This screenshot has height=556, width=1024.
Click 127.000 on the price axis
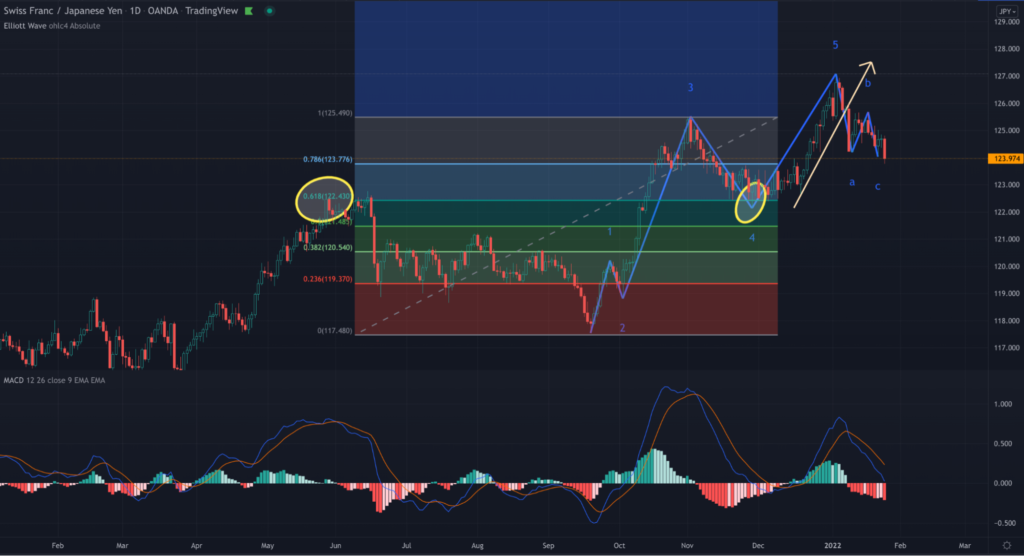pos(1006,76)
